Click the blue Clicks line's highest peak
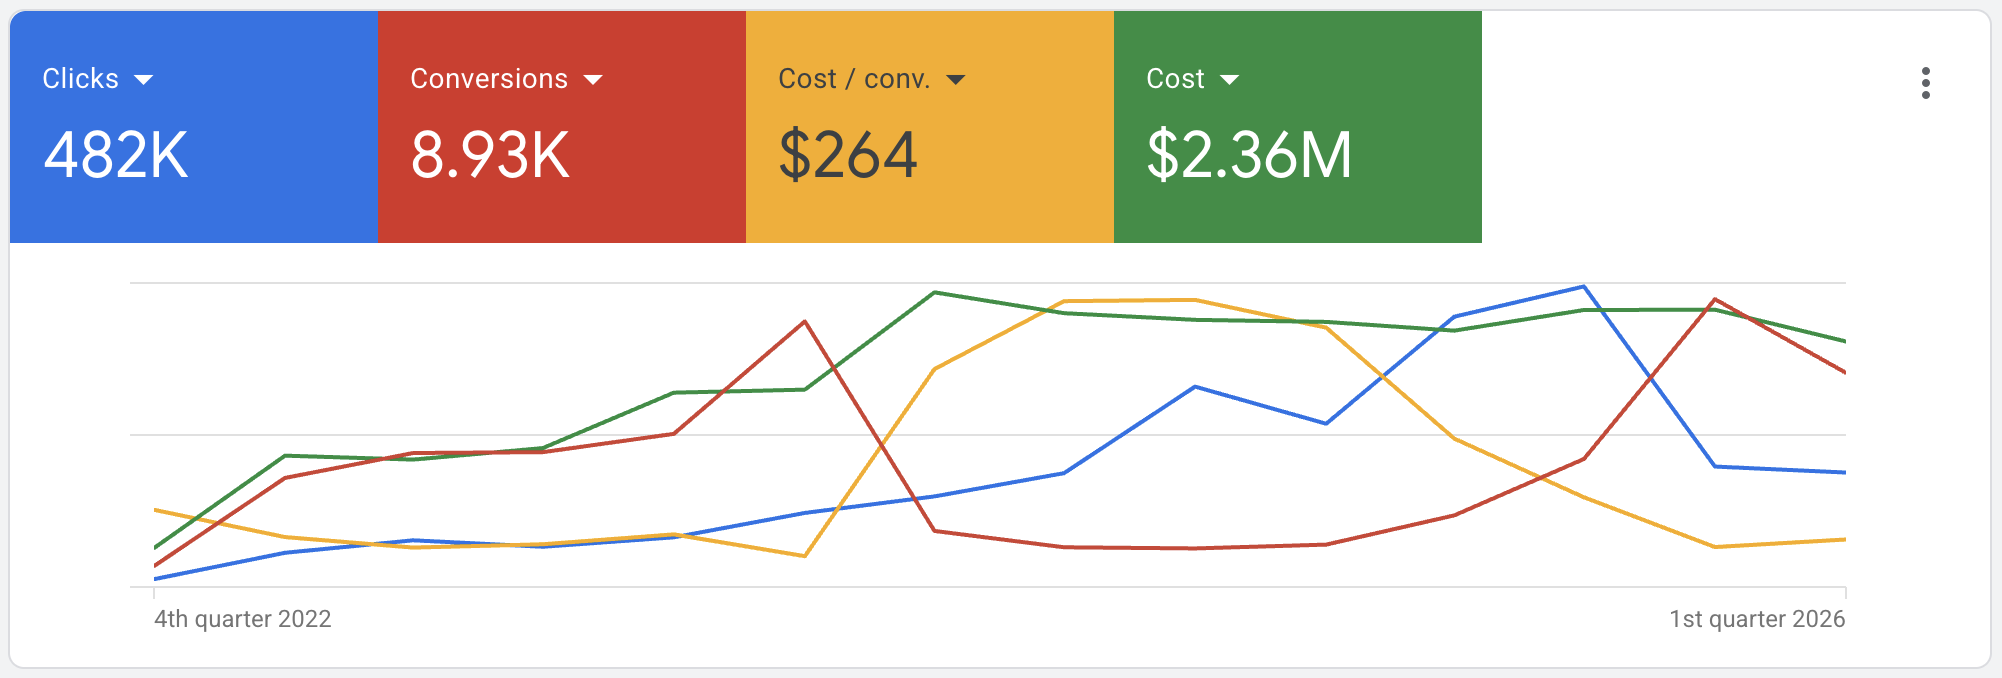 tap(1583, 287)
